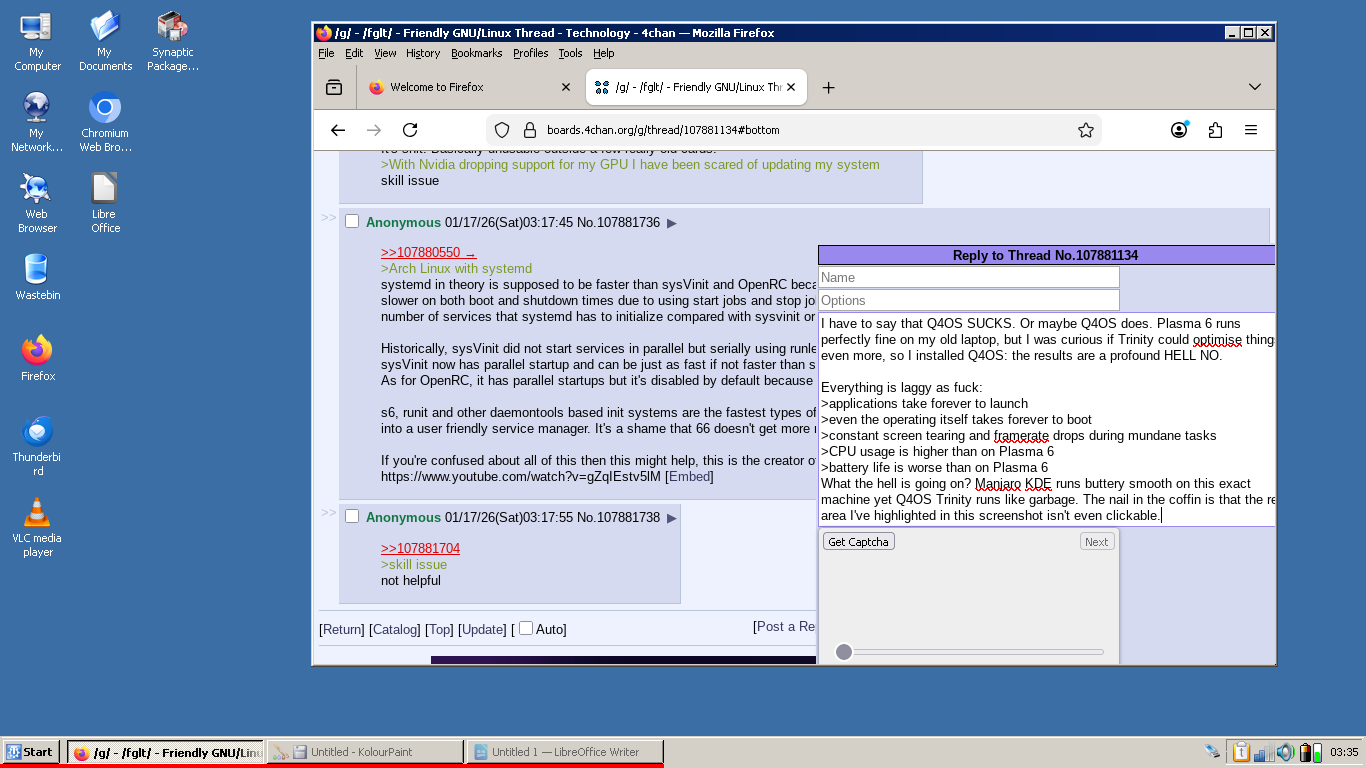Open the File menu
The image size is (1366, 768).
pos(326,53)
